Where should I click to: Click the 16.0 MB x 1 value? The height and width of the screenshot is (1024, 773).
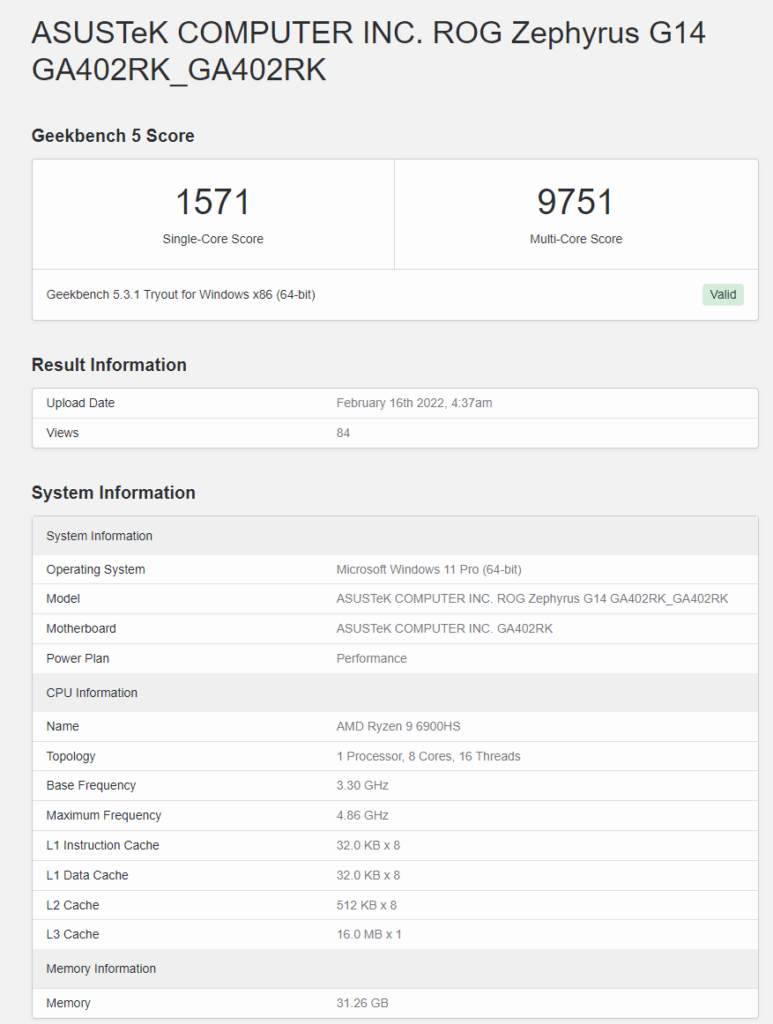tap(369, 935)
